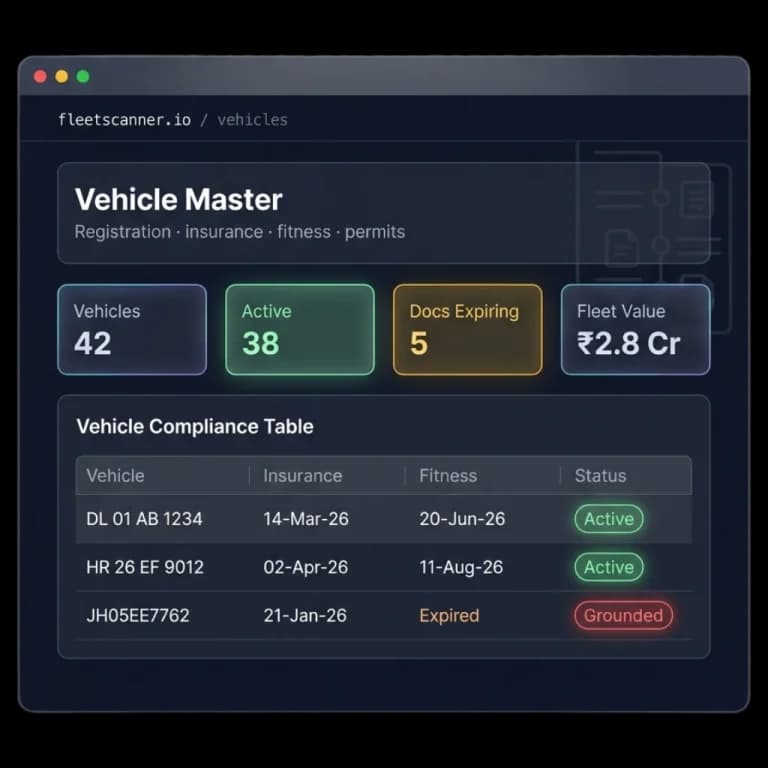Sort by the Status column header

click(600, 476)
